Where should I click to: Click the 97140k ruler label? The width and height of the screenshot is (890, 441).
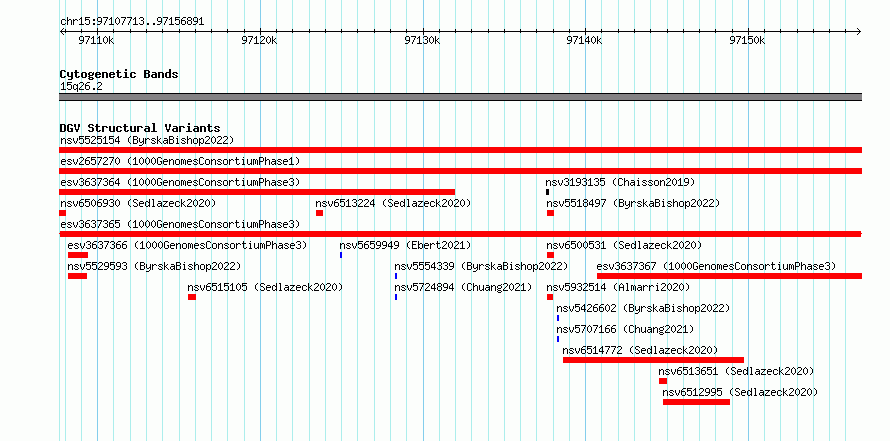coord(585,40)
